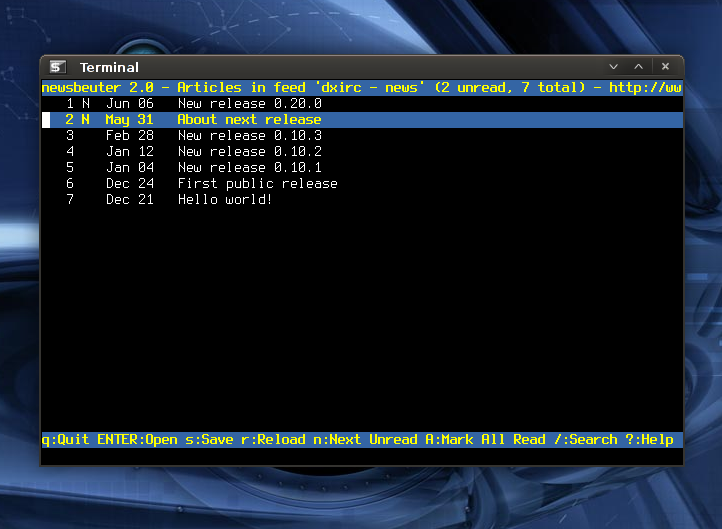Click the 'Dec 24' date entry
The height and width of the screenshot is (529, 722).
tap(130, 184)
